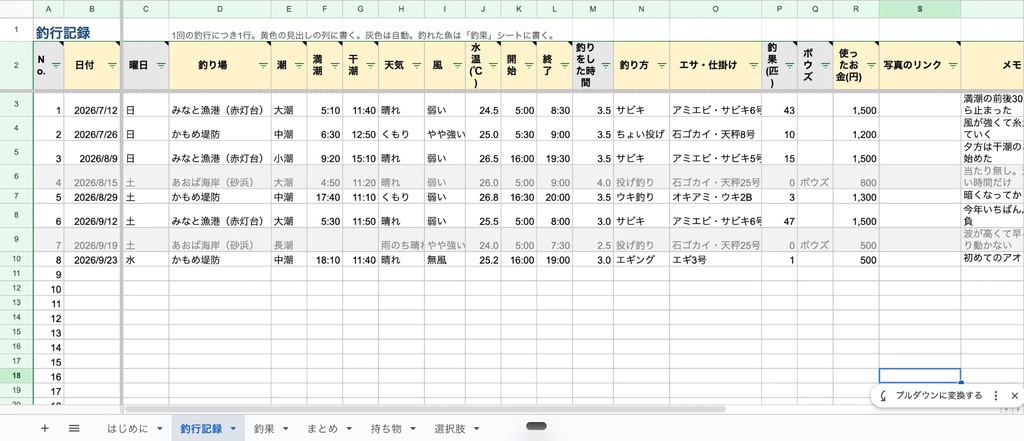This screenshot has width=1024, height=441.
Task: Open filter for 風 column header
Action: (457, 65)
